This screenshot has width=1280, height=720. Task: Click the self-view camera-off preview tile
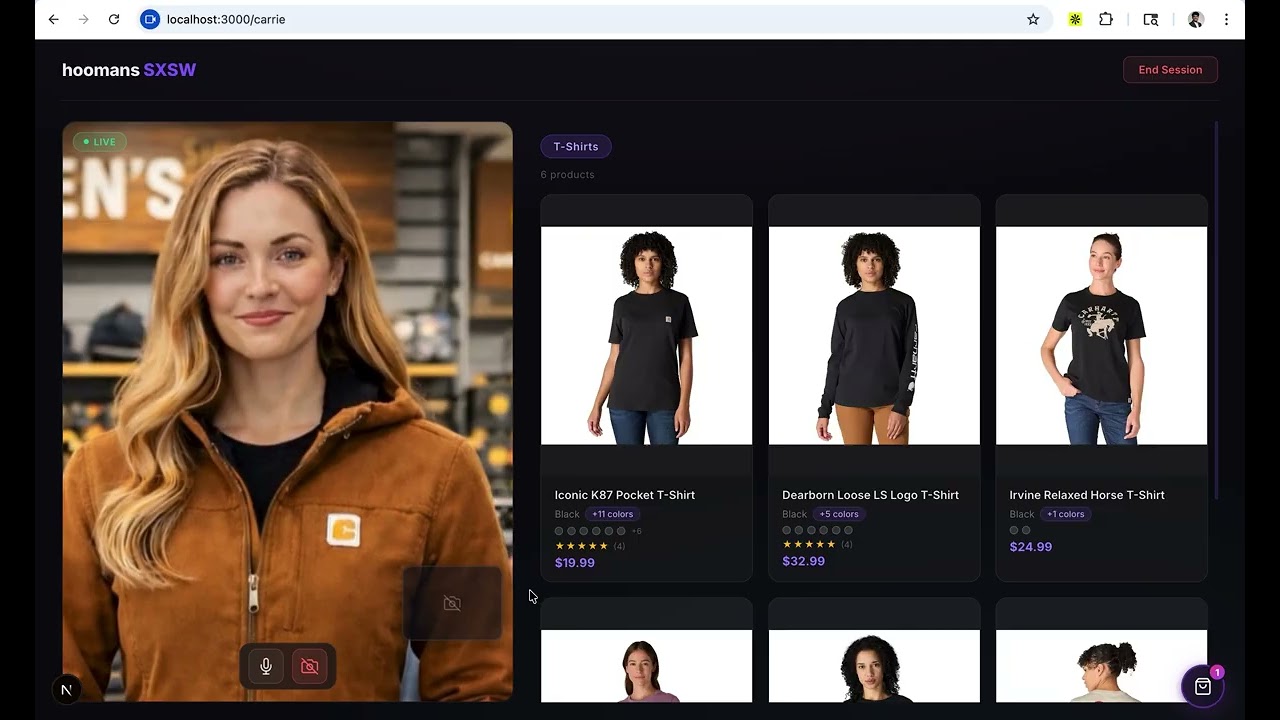(452, 603)
